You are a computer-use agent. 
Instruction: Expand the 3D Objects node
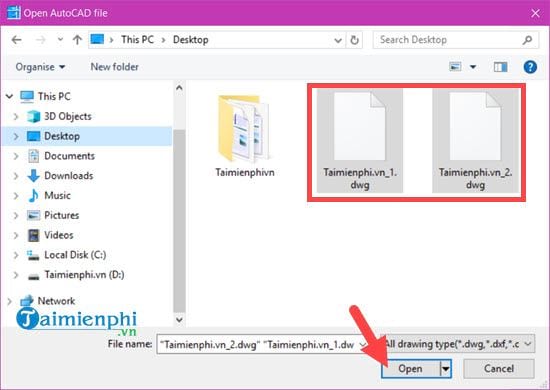click(x=16, y=116)
